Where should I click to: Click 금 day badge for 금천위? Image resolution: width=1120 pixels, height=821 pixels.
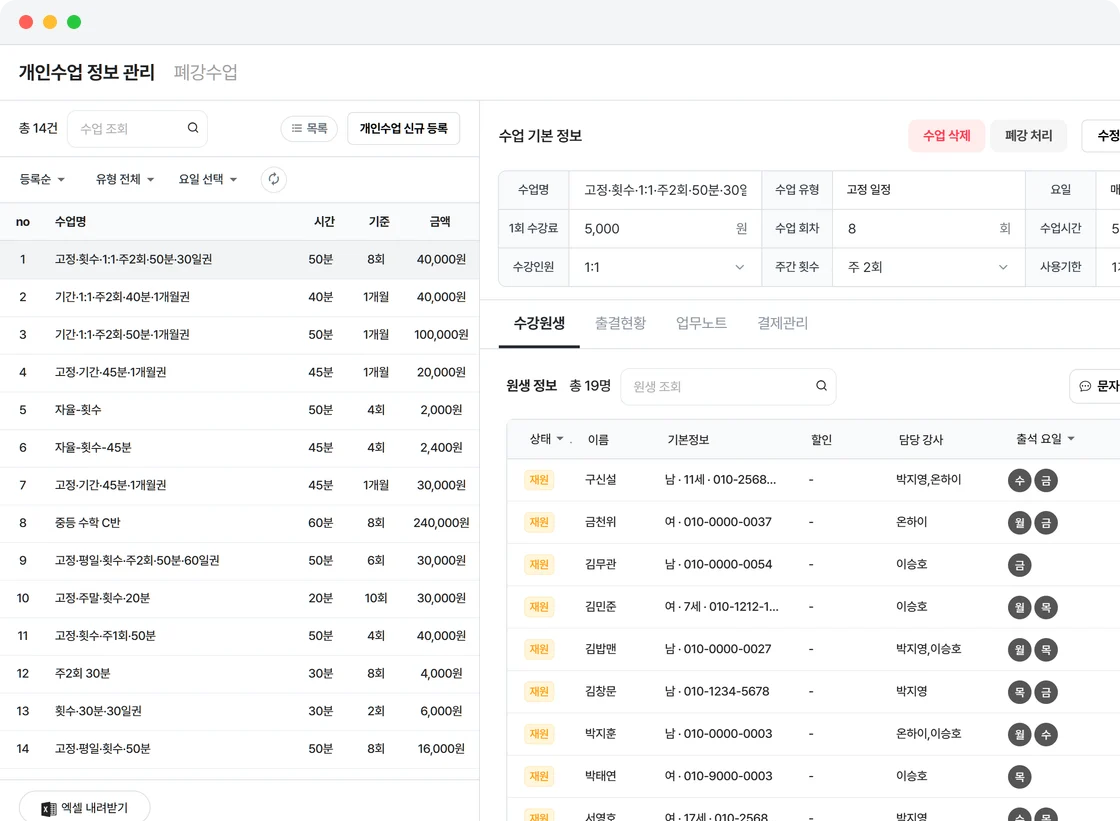pos(1046,523)
